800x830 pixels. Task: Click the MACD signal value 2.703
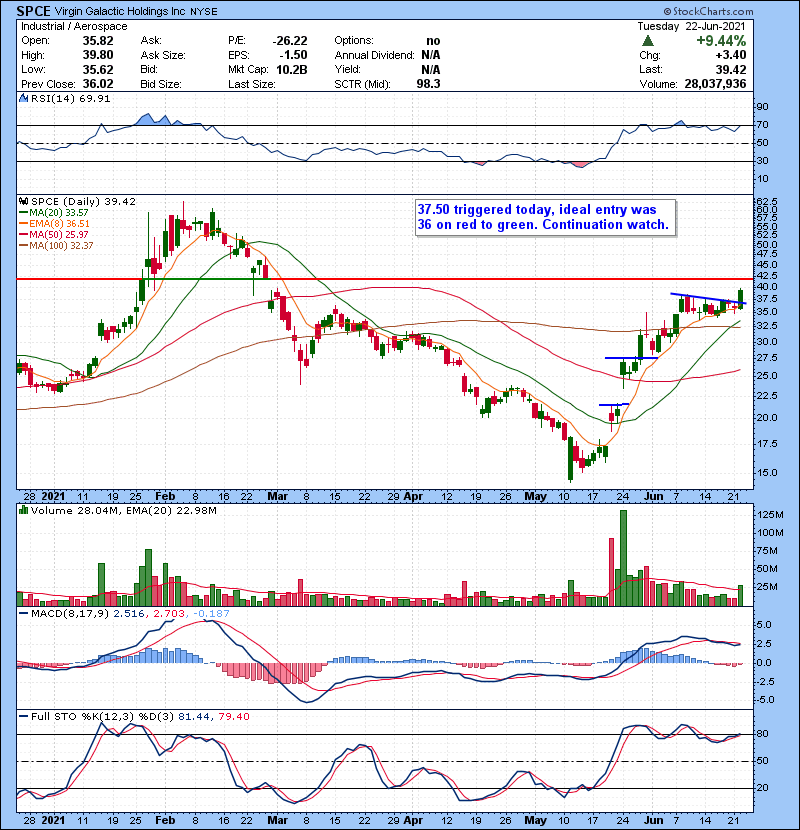(168, 614)
